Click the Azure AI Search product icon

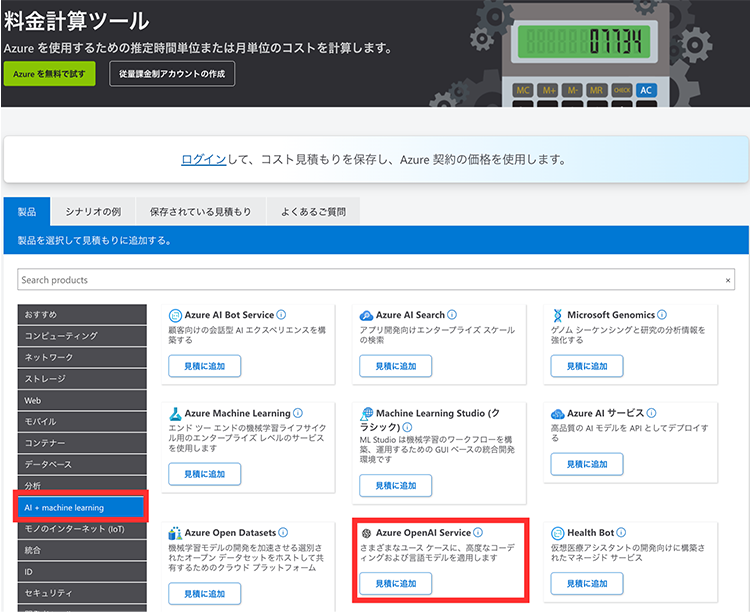[366, 315]
